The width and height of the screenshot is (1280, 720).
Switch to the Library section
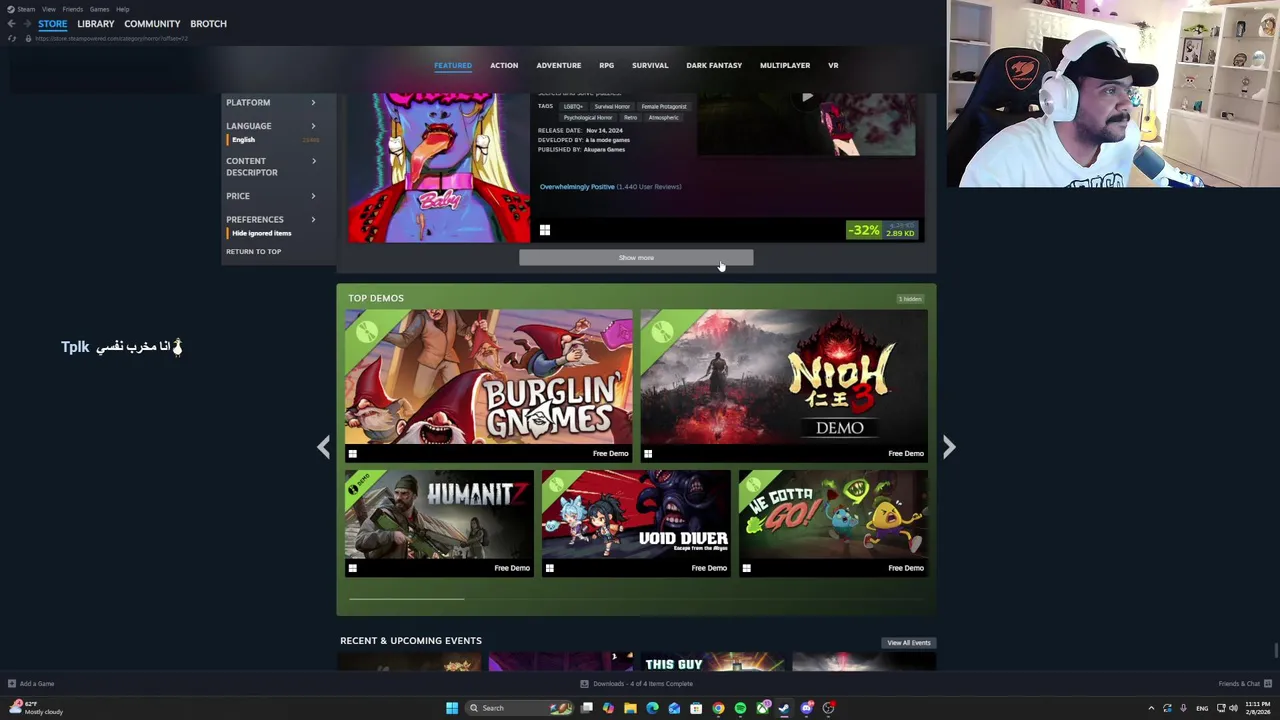(96, 23)
